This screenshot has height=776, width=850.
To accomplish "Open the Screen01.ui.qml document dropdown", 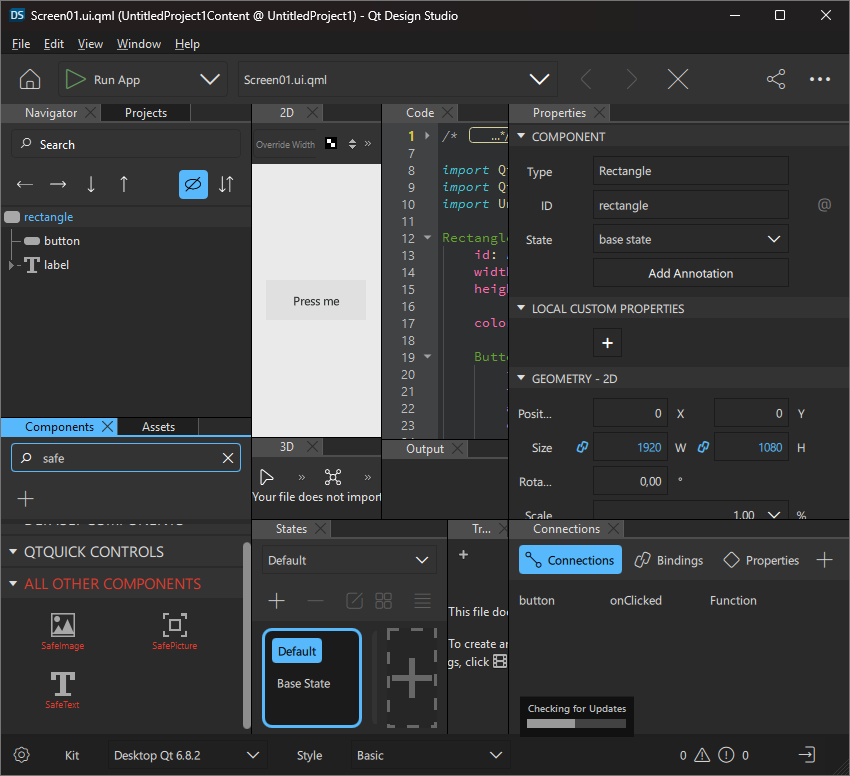I will click(539, 80).
